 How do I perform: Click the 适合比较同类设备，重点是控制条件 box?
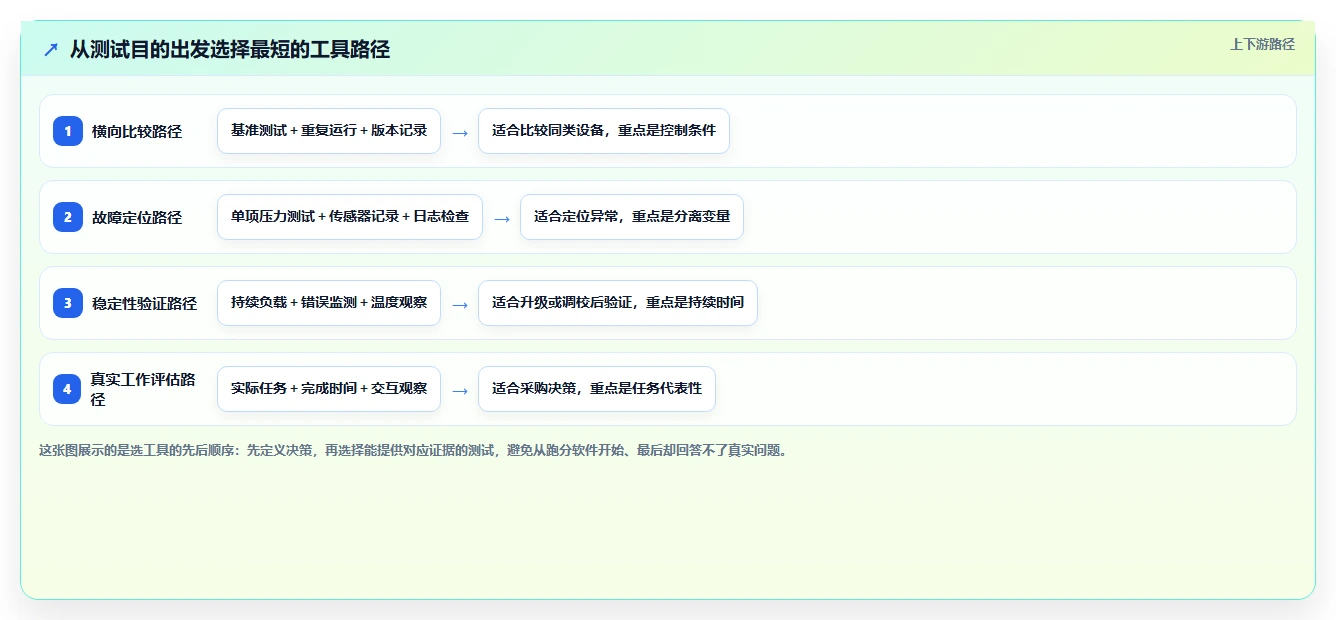(x=604, y=131)
